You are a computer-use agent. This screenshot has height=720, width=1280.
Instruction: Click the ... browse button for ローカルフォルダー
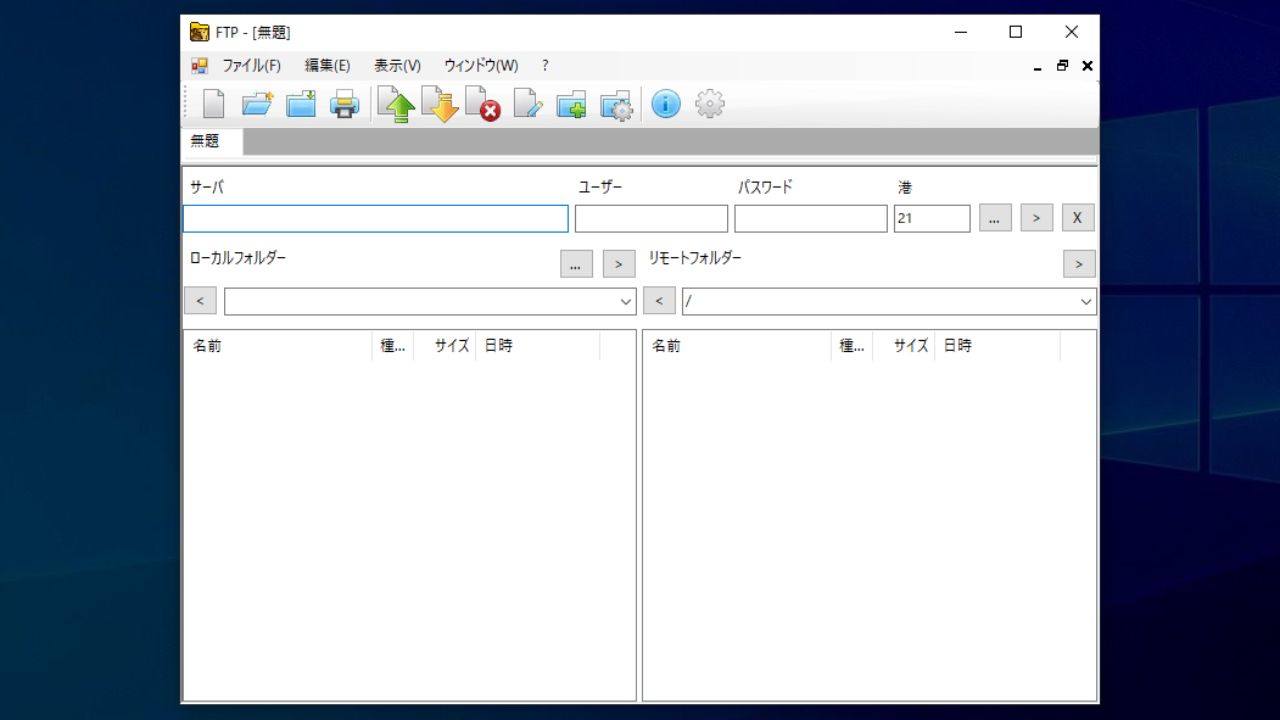pyautogui.click(x=576, y=264)
